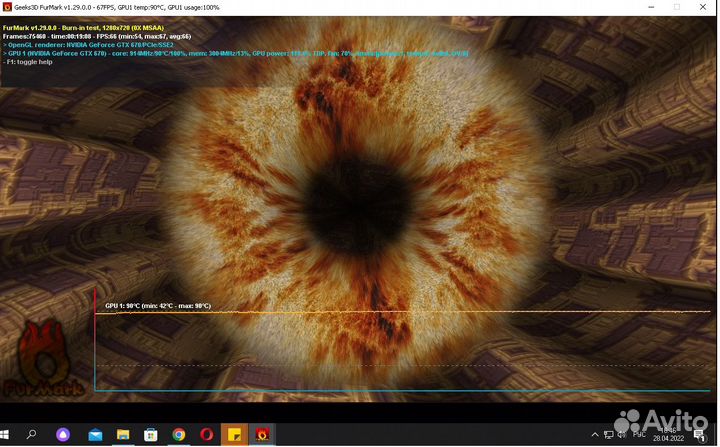Click 'FurMark v1.29.0.0 - Burn-in test' line

[83, 28]
